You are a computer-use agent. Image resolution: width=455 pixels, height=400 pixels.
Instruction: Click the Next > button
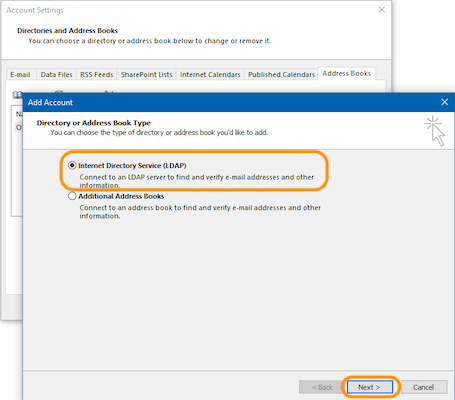coord(369,387)
